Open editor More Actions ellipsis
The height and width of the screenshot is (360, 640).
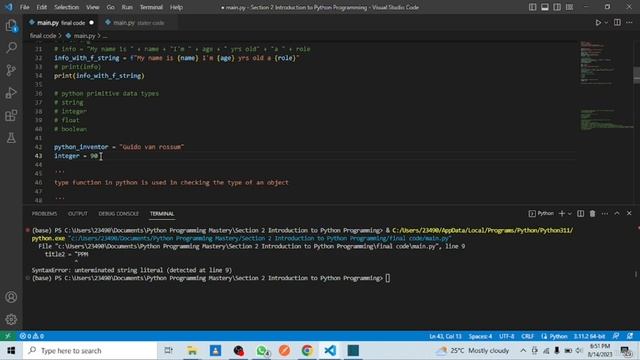coord(629,23)
